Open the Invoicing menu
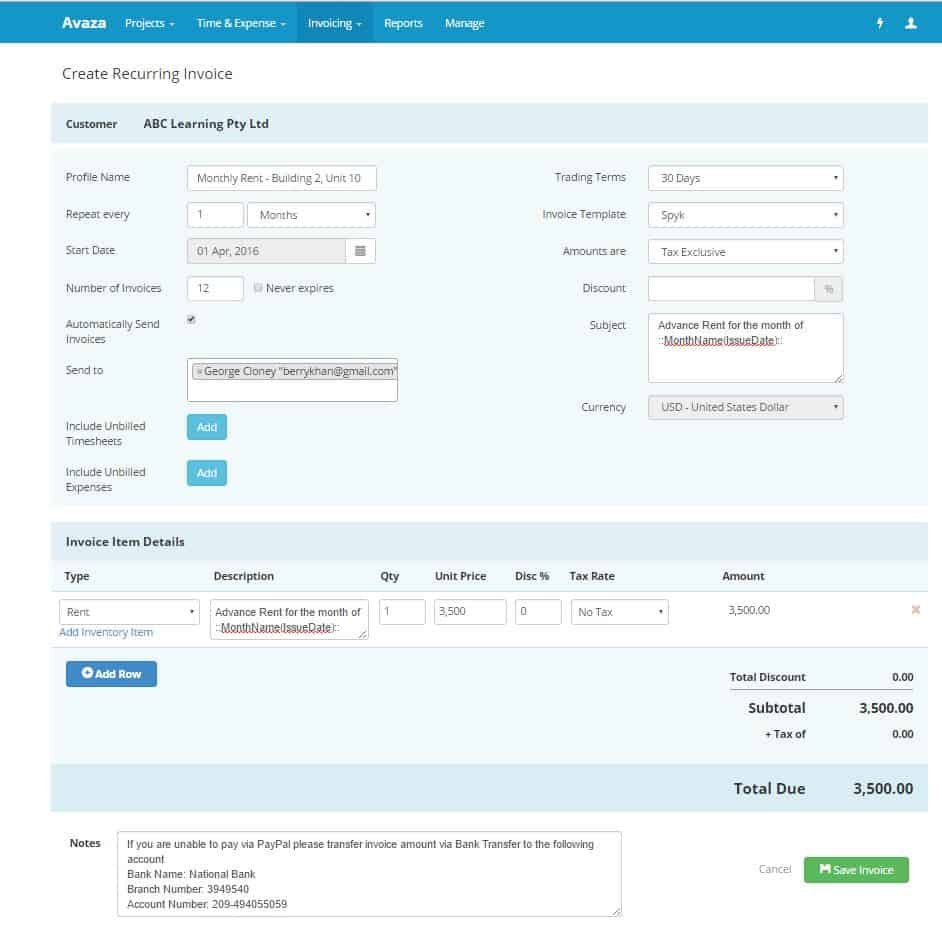 point(334,22)
